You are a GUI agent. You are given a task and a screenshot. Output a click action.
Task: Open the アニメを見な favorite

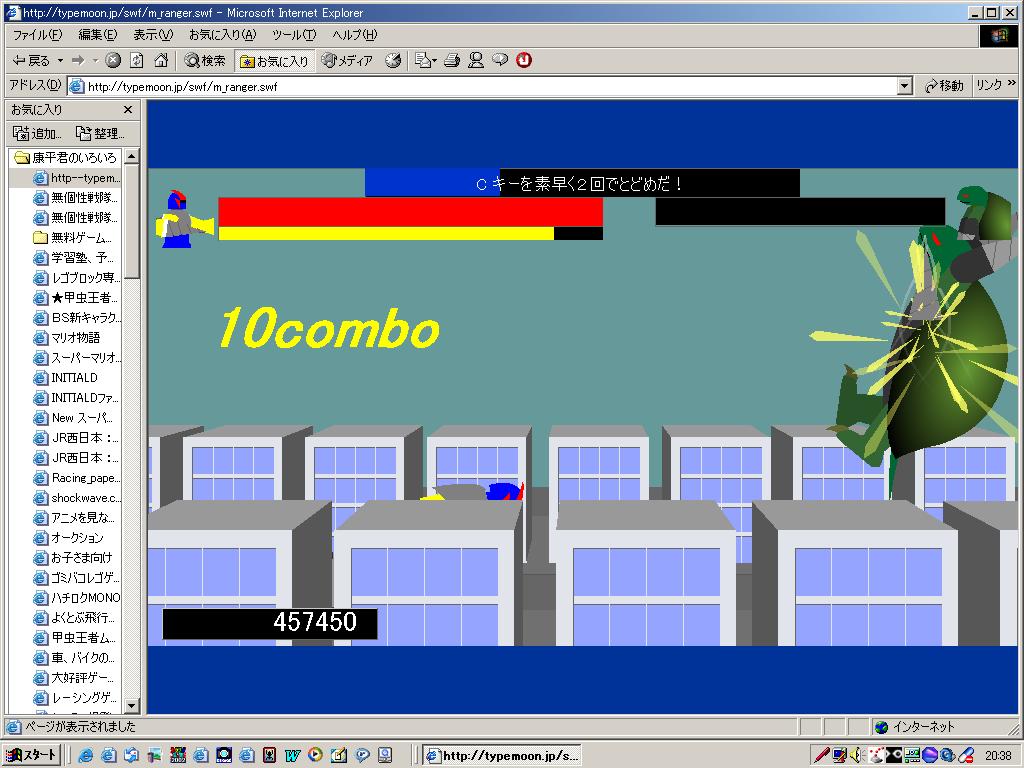coord(74,518)
